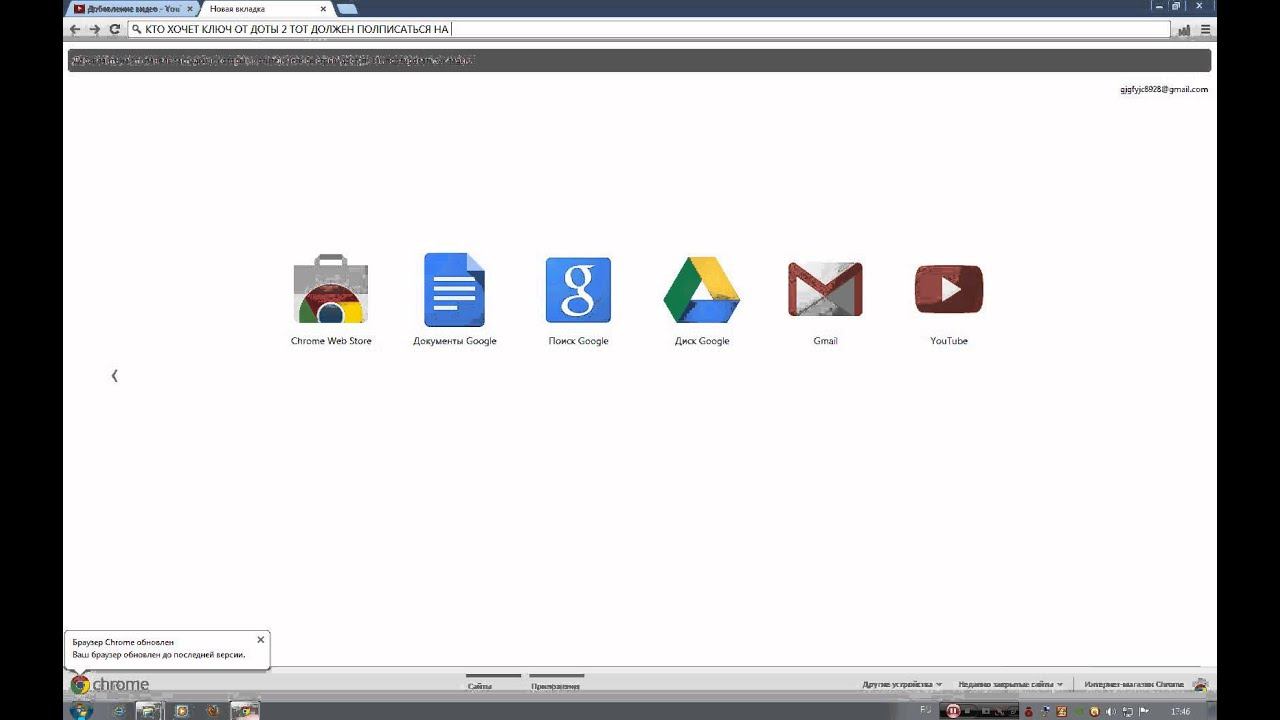The image size is (1280, 720).
Task: Go back with the browser back arrow
Action: tap(75, 29)
